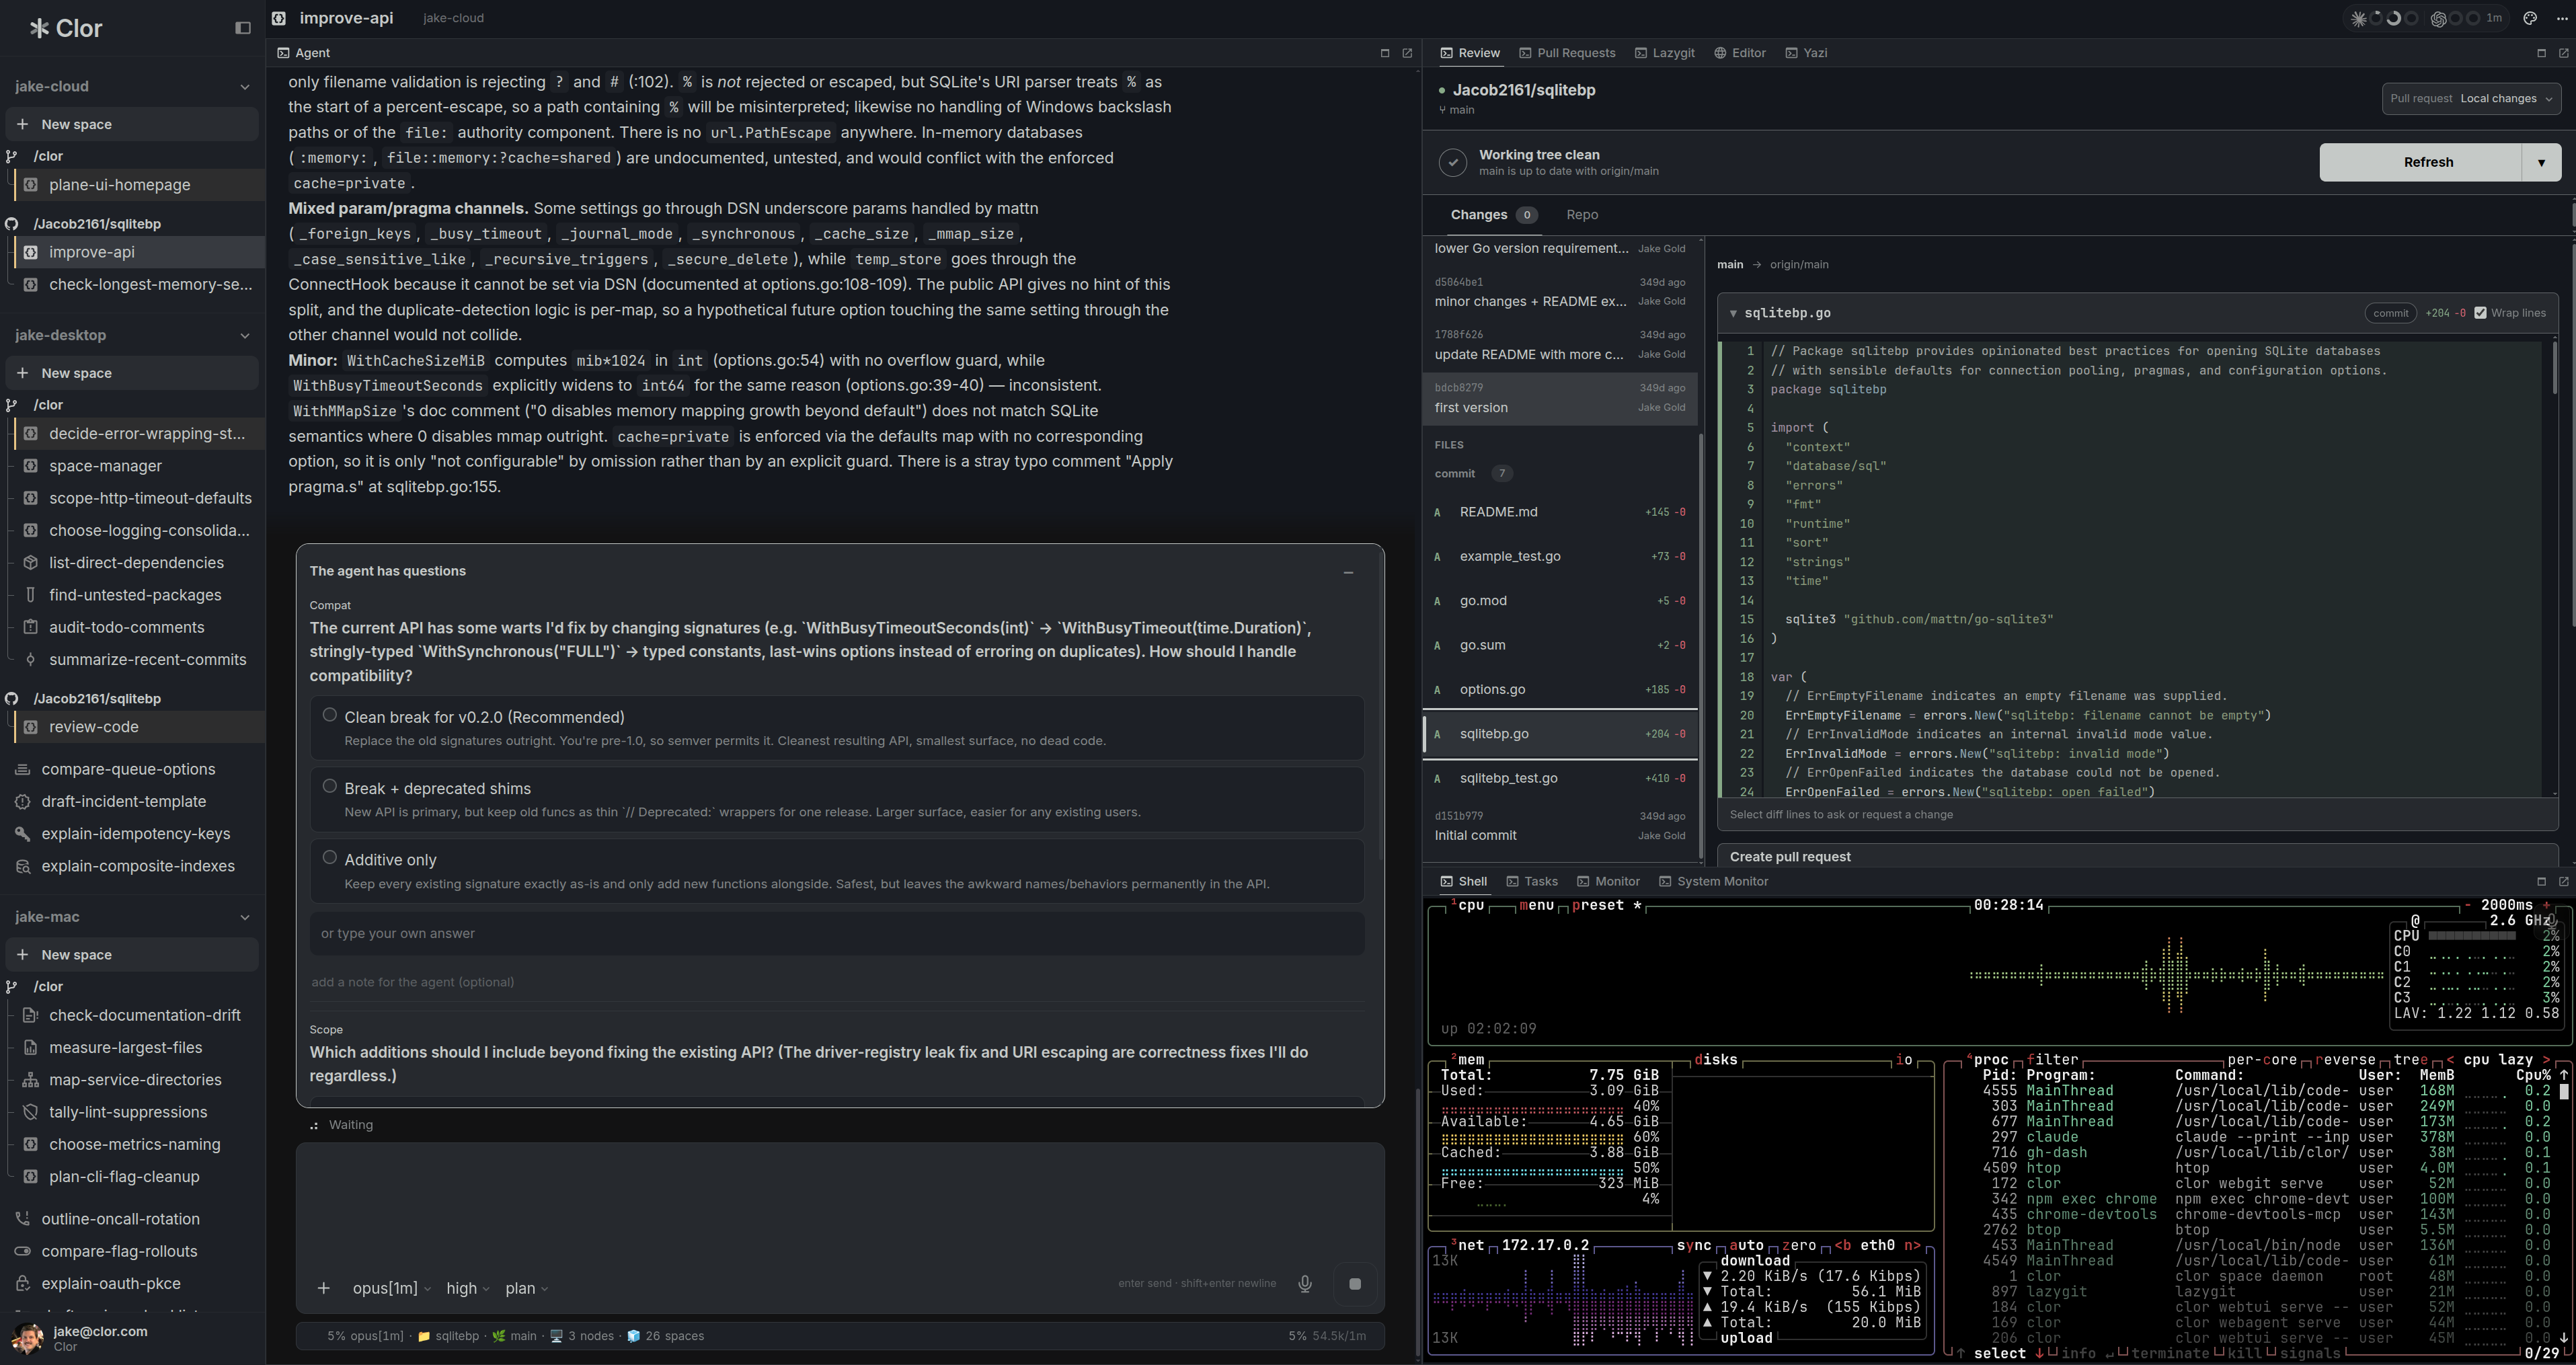The height and width of the screenshot is (1365, 2576).
Task: Minimize the agent questions card
Action: (x=1348, y=572)
